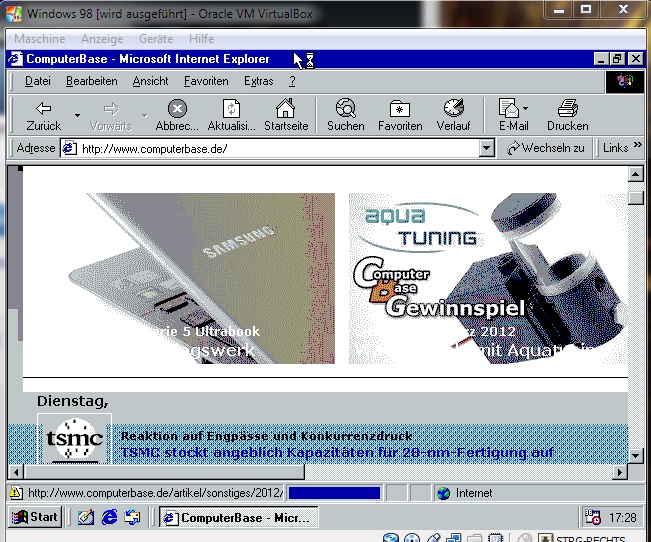Open the Zurück history dropdown arrow
The image size is (651, 542).
point(77,115)
